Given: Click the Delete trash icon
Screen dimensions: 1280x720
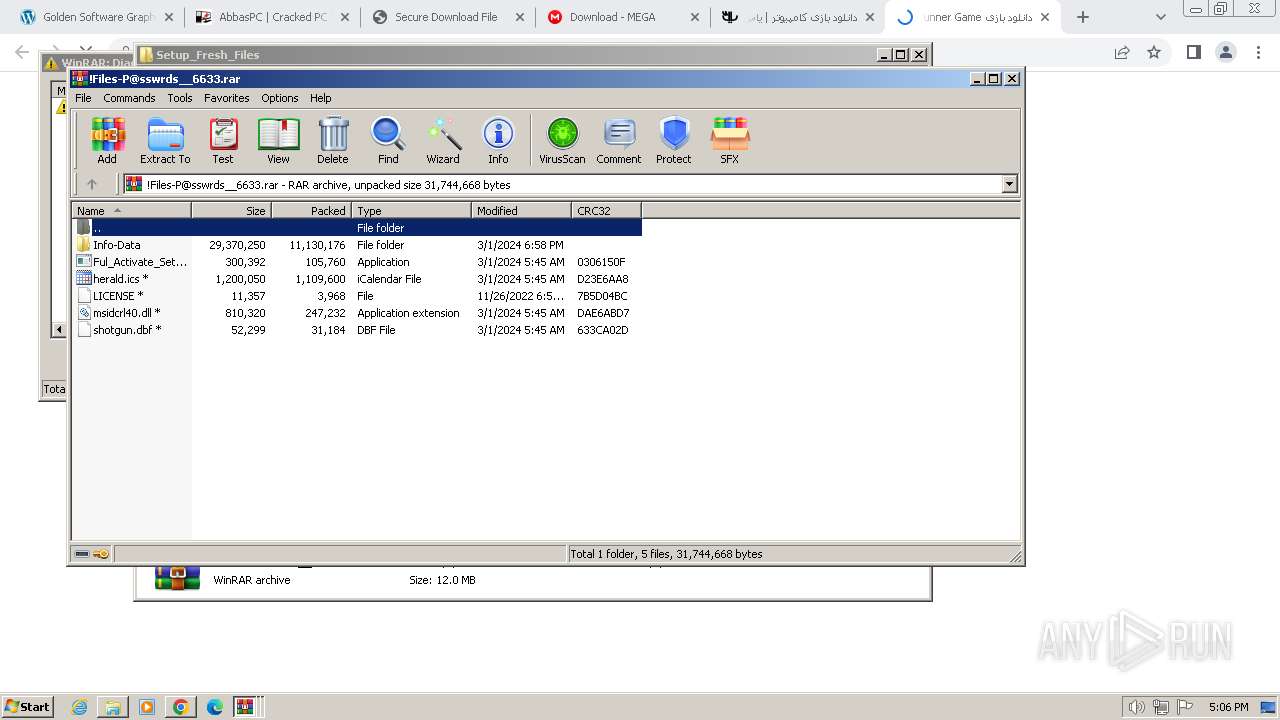Looking at the screenshot, I should coord(333,140).
